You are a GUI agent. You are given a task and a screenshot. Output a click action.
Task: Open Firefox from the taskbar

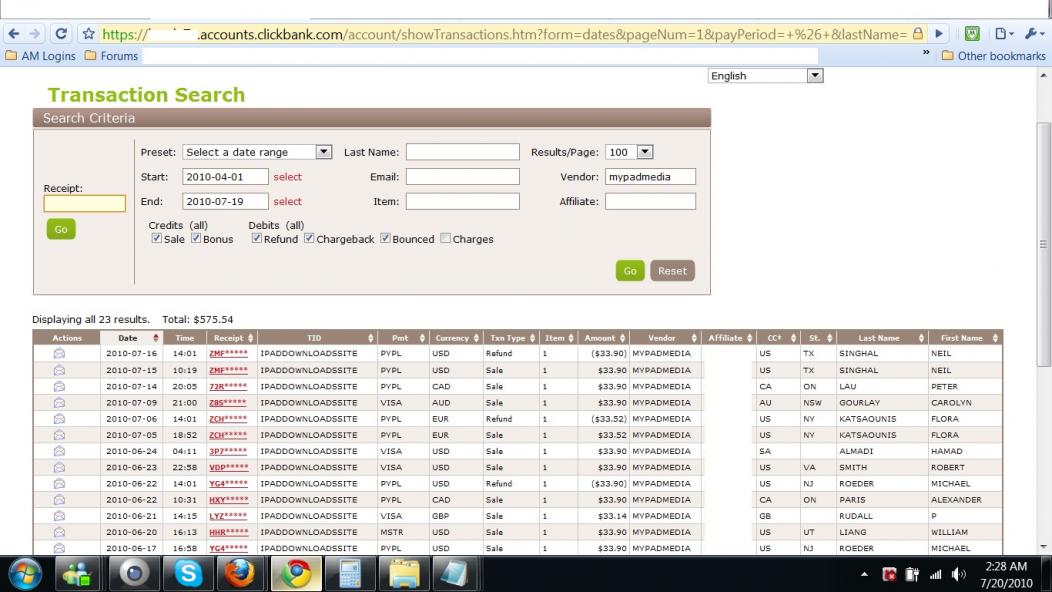(239, 573)
